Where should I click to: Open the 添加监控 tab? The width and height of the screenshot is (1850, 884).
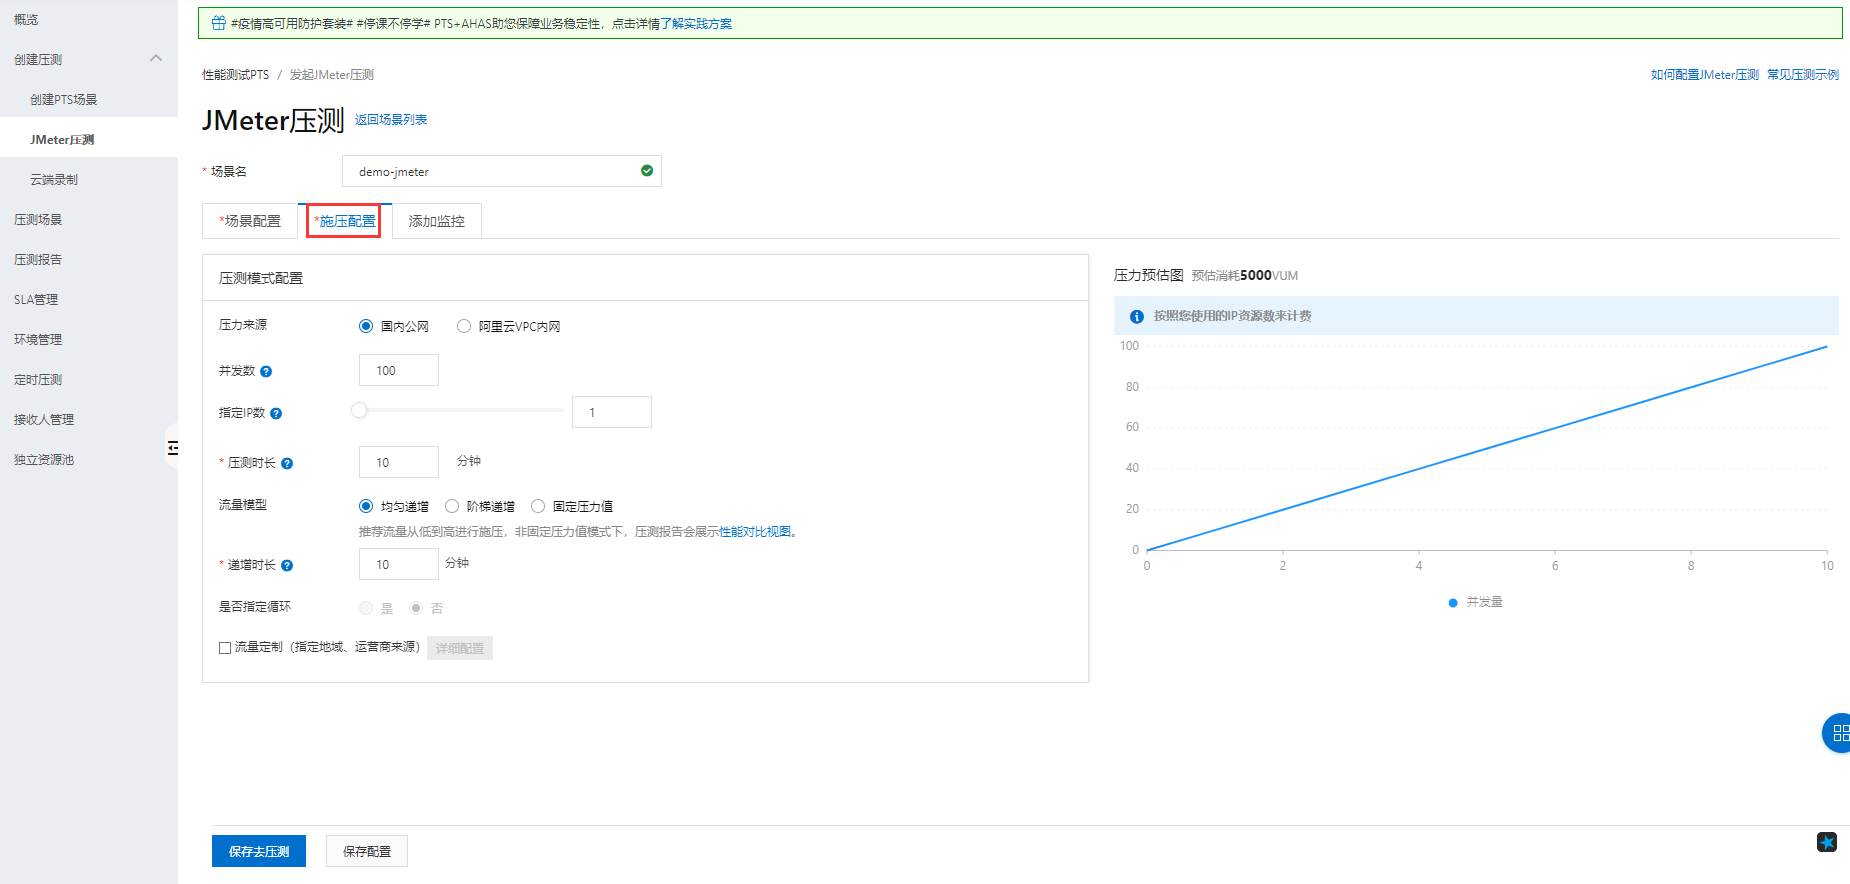point(436,221)
